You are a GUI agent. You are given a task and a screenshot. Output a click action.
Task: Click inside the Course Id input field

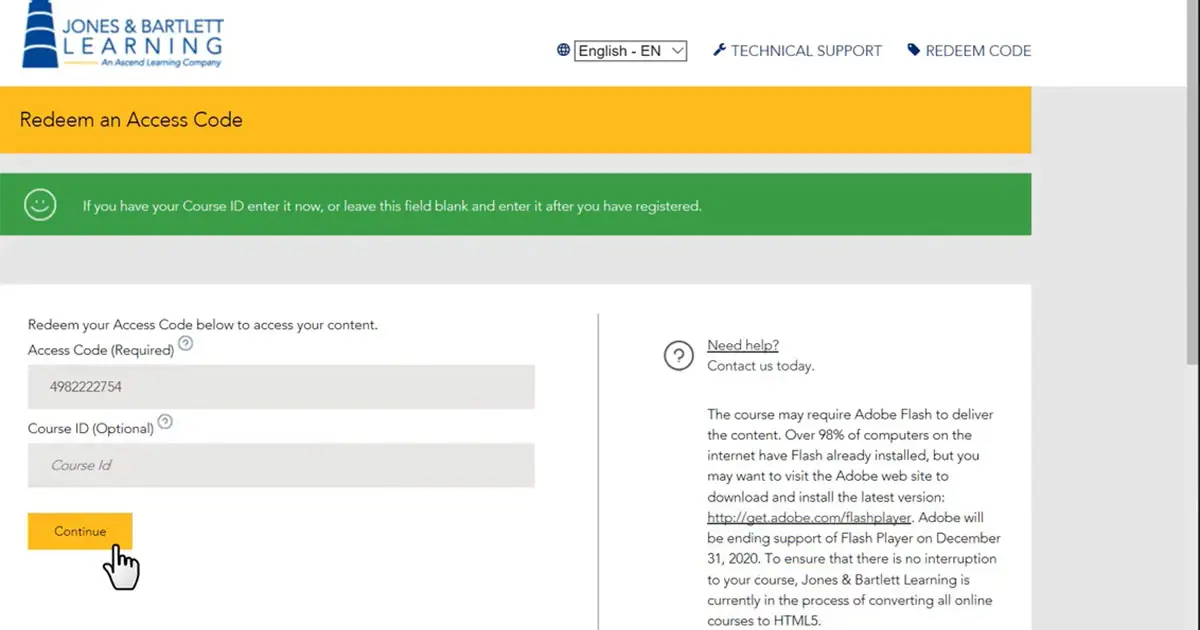click(x=280, y=465)
